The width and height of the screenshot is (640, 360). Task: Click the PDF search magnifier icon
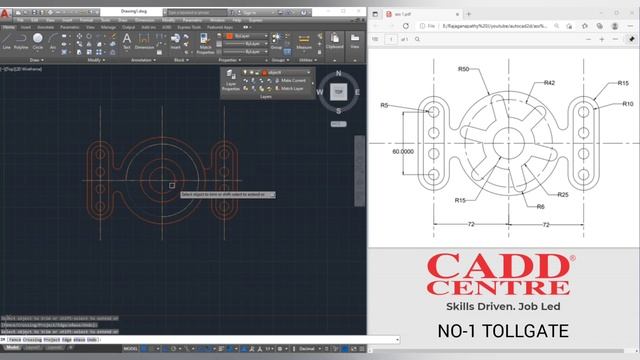(417, 39)
